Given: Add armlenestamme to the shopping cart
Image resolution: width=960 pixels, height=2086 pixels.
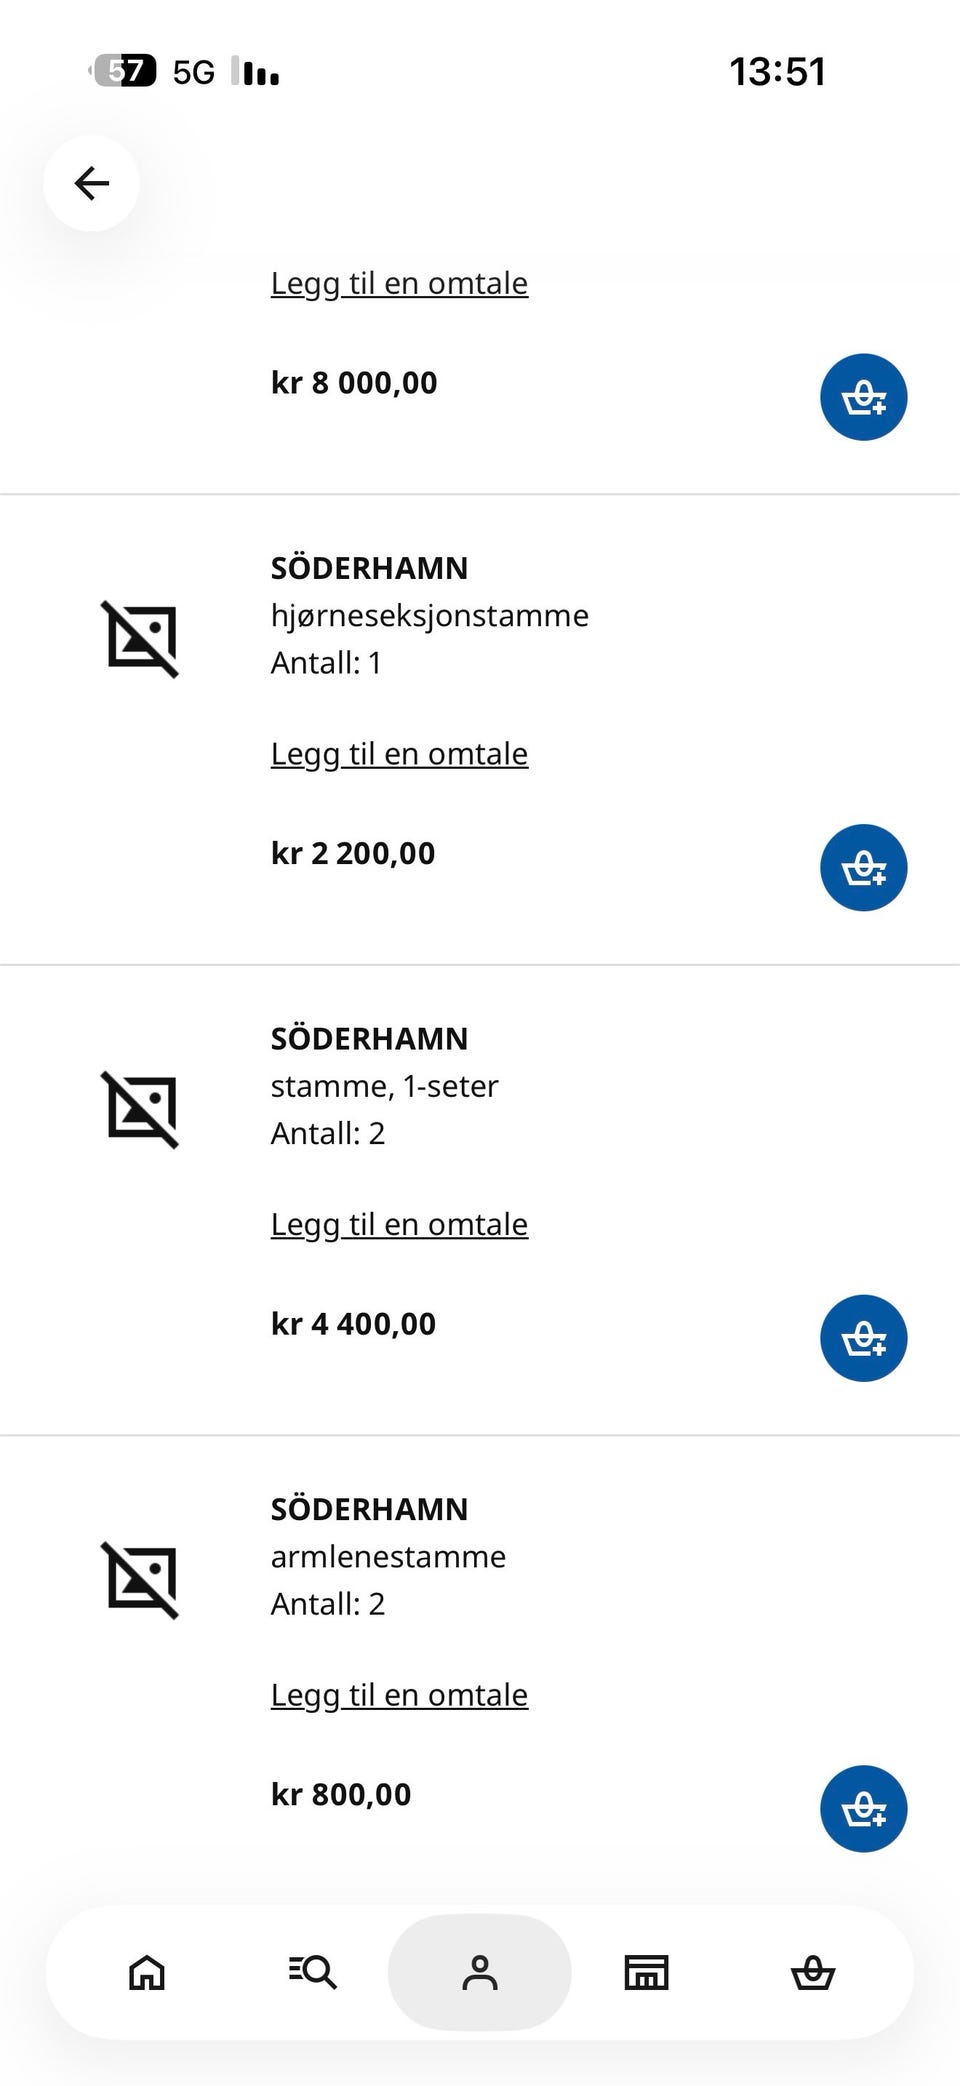Looking at the screenshot, I should [x=863, y=1808].
